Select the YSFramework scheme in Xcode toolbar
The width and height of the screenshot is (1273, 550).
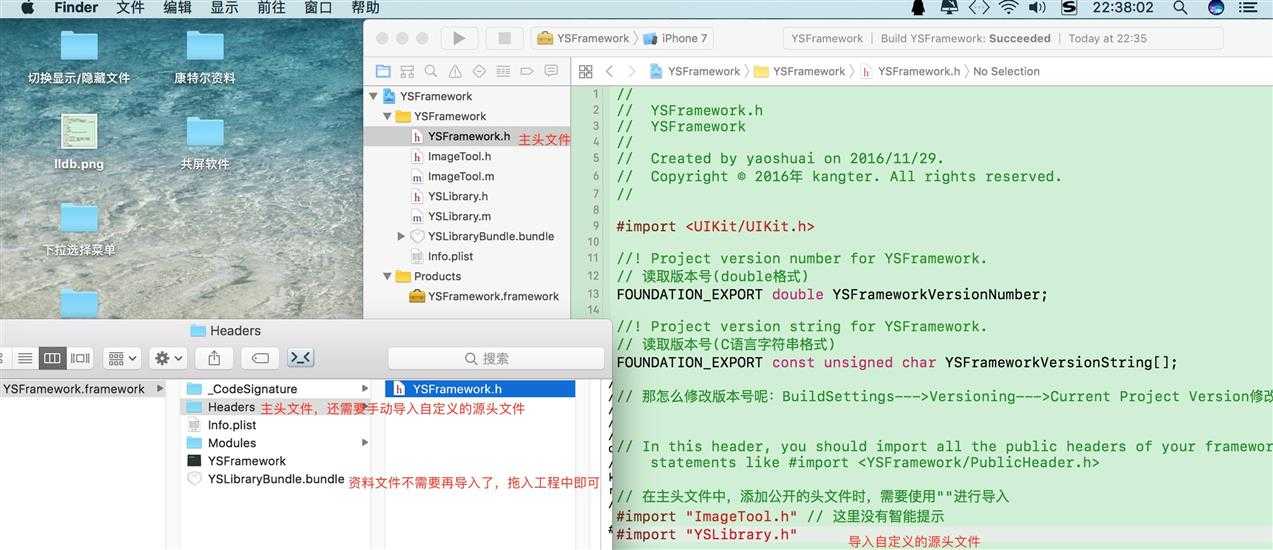tap(583, 38)
